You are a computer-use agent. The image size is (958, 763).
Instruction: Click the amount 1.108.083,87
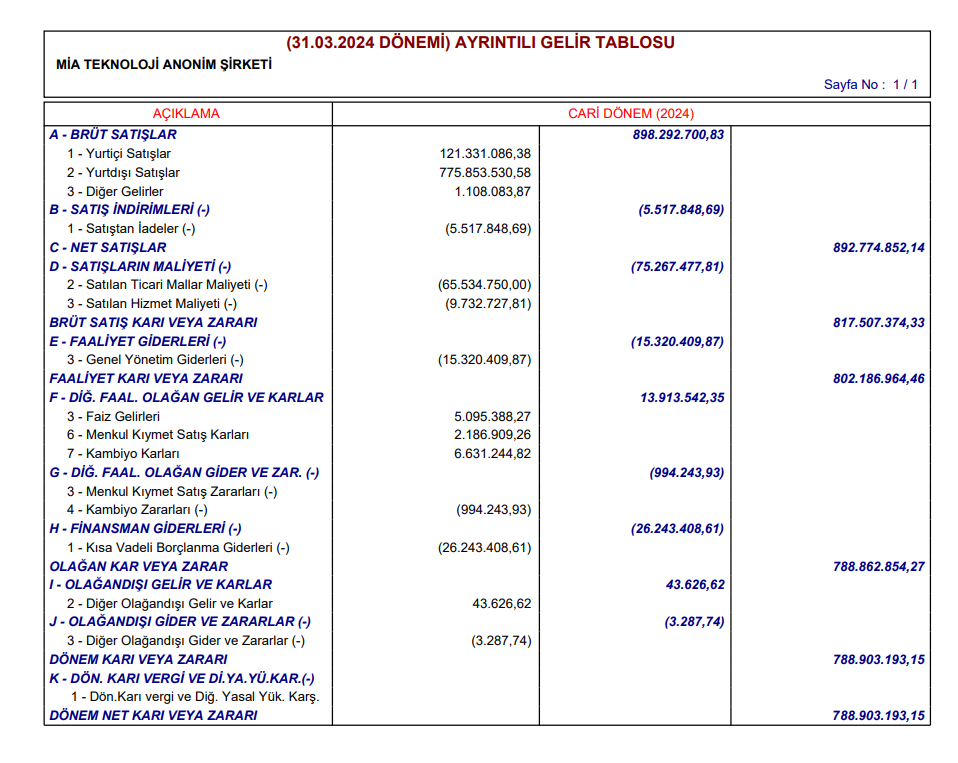click(492, 191)
